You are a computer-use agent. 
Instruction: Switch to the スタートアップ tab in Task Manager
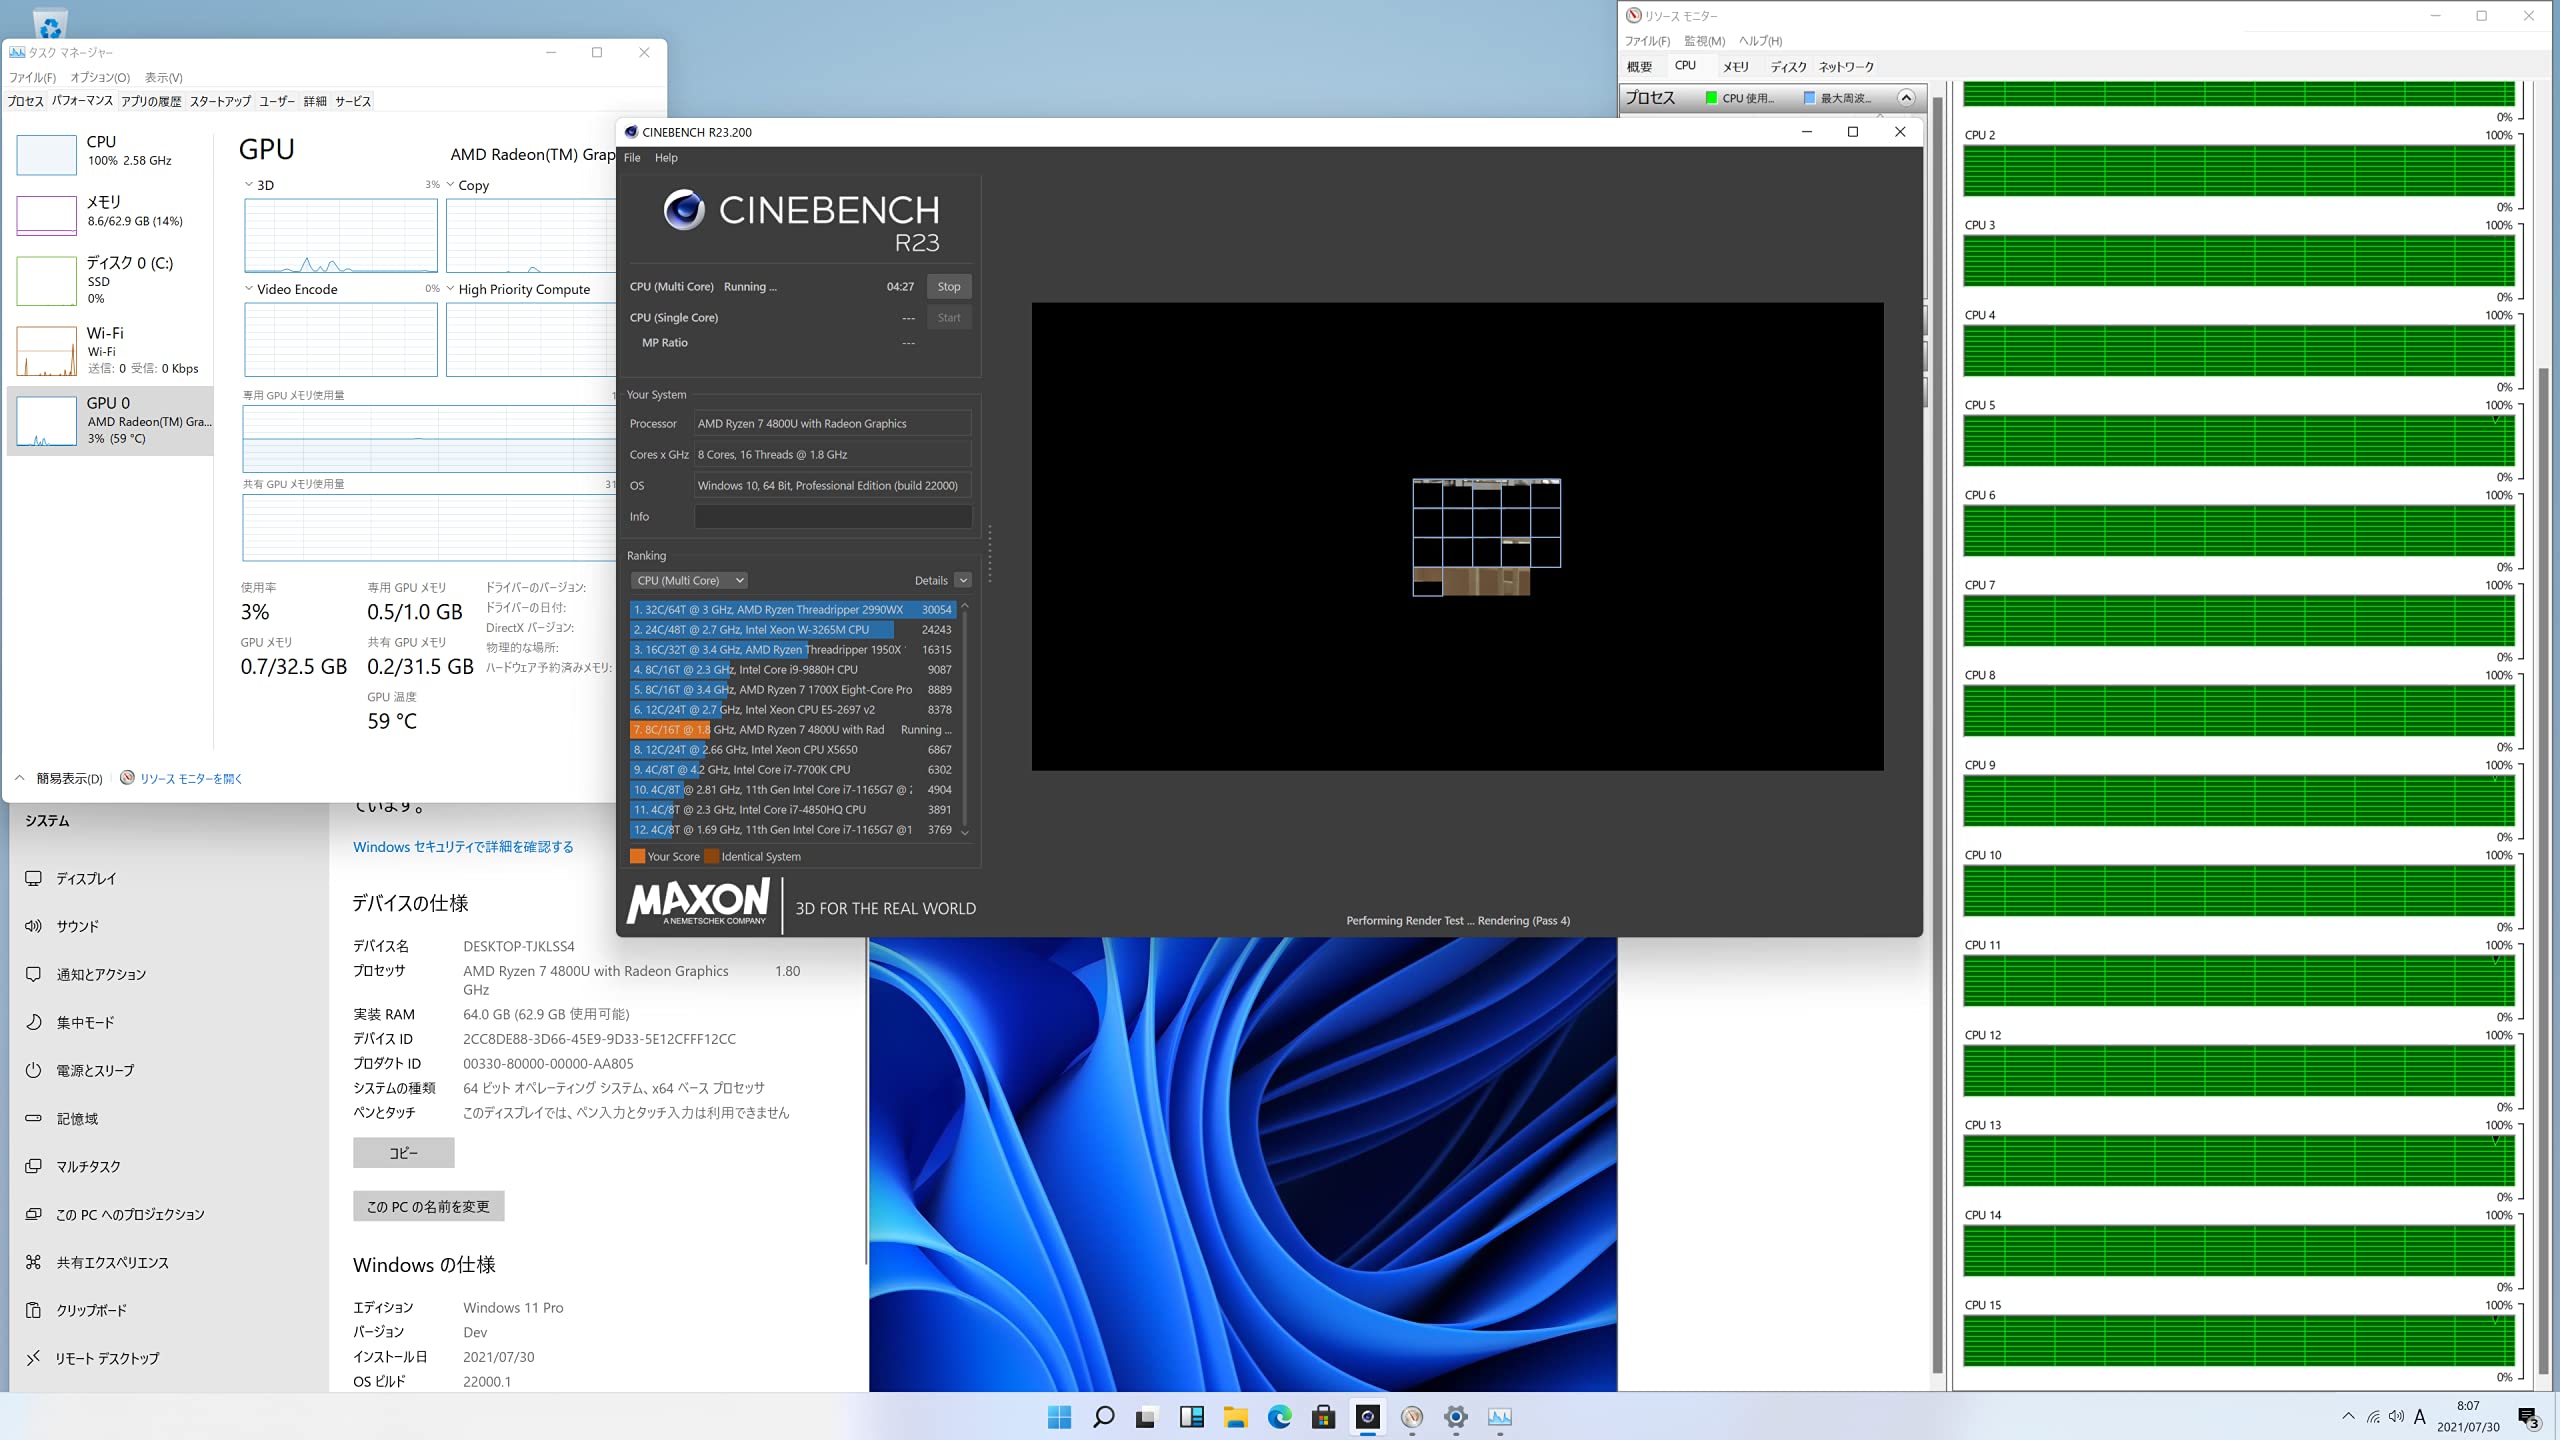(x=220, y=101)
